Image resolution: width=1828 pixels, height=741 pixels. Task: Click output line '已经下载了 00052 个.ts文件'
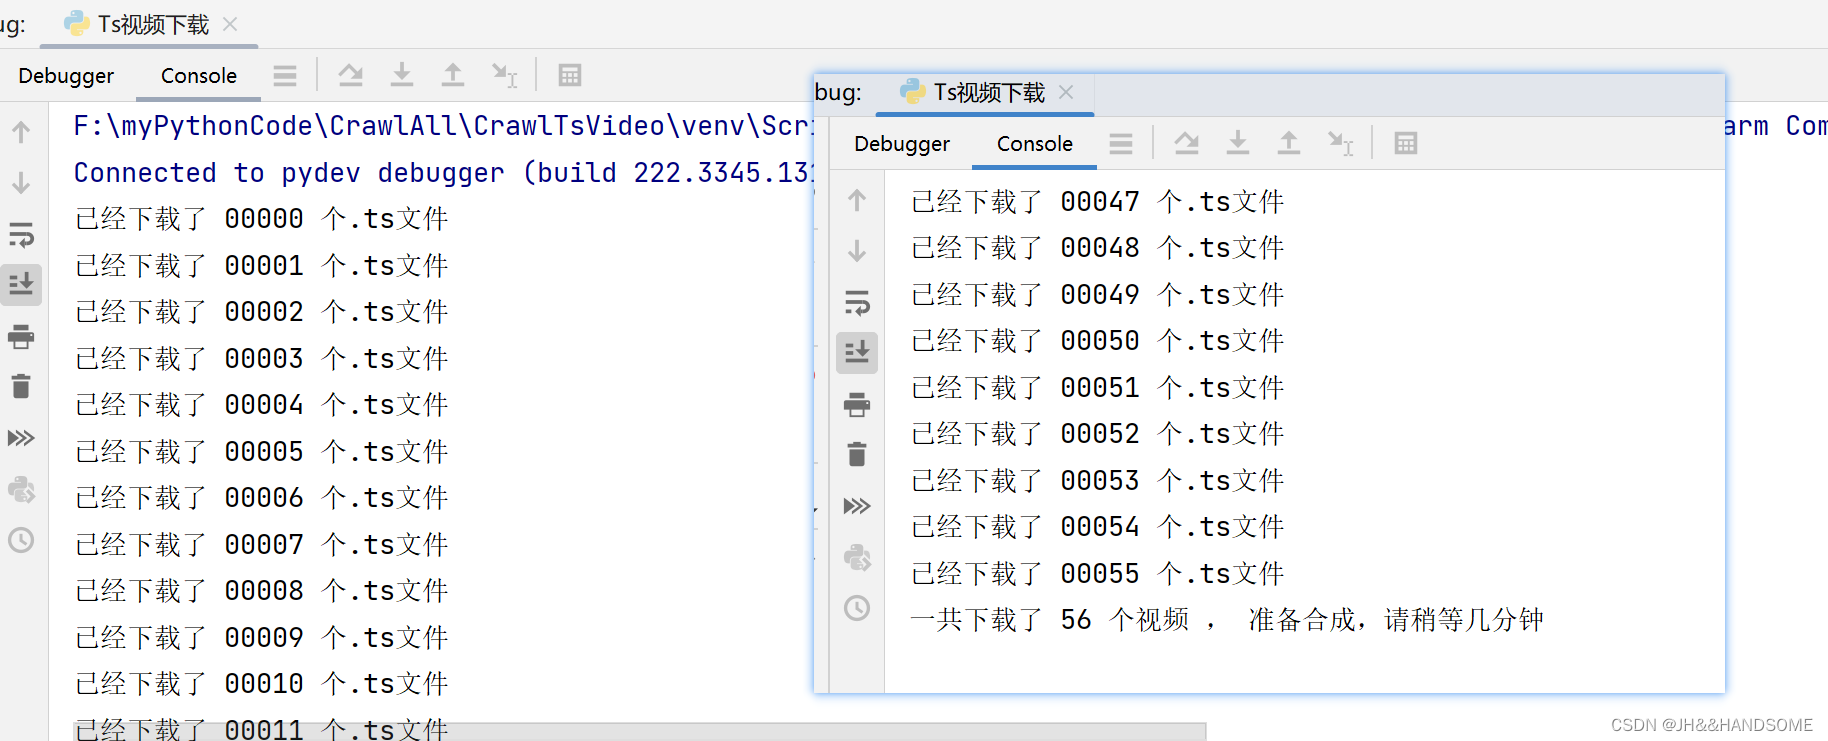pyautogui.click(x=1097, y=434)
